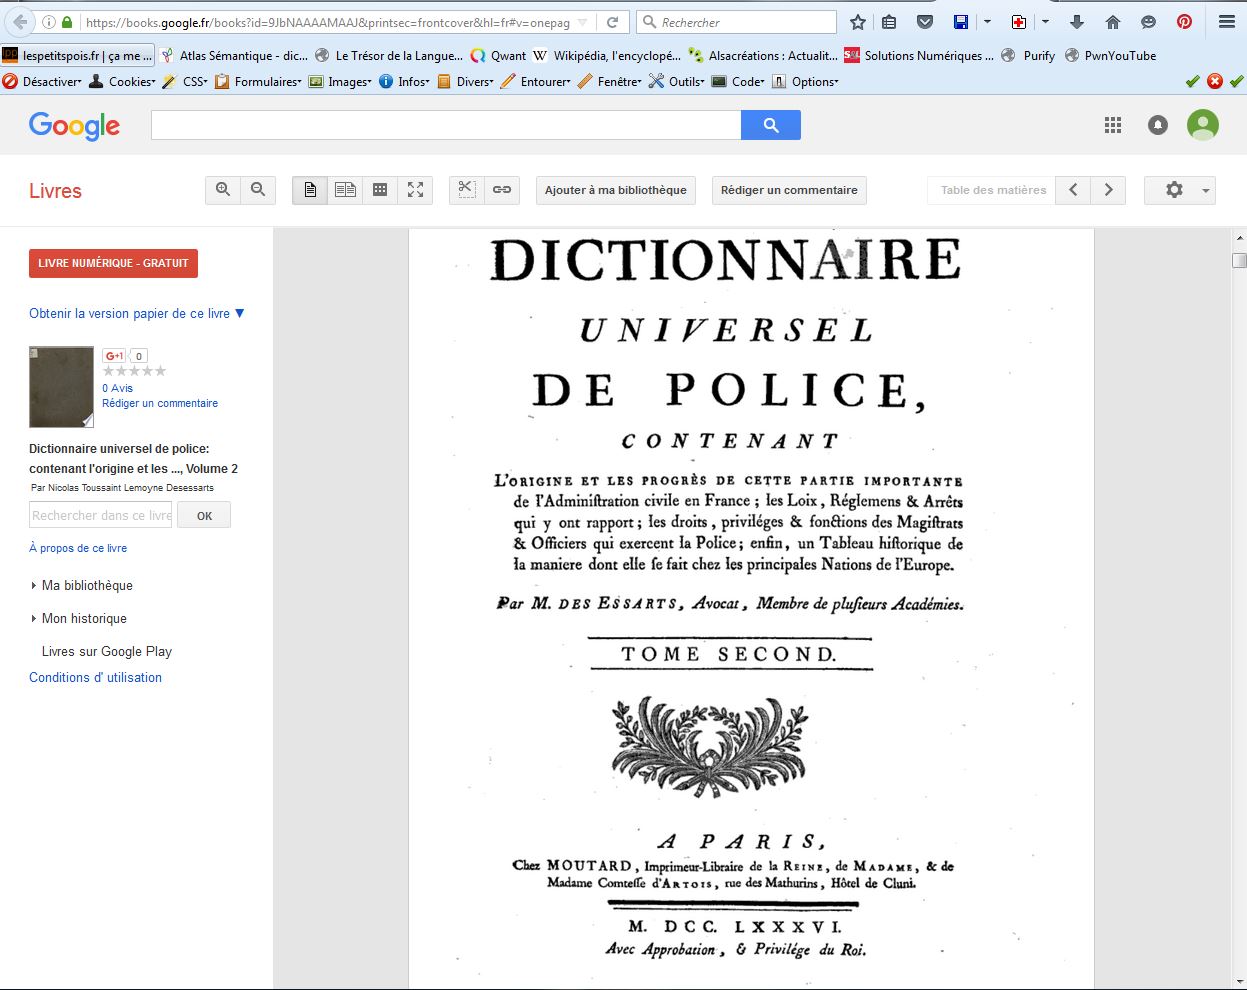
Task: Open the 'Formulaires' toolbar menu
Action: tap(266, 82)
